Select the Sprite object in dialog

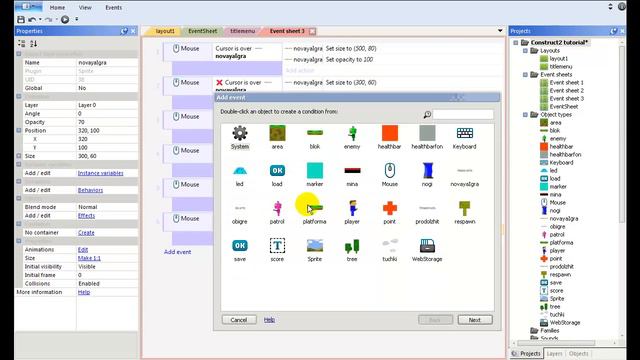(x=315, y=250)
